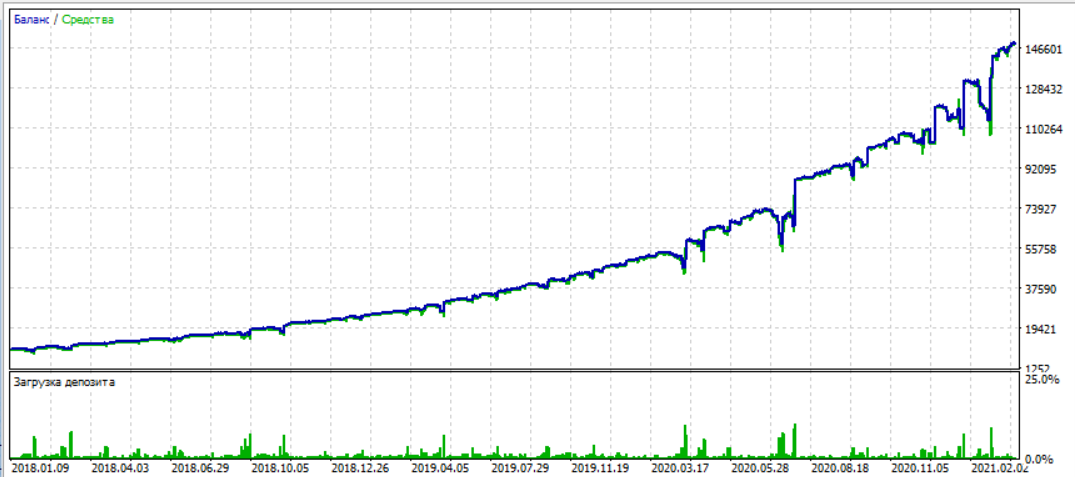Click the 2018.10.05 date label
The height and width of the screenshot is (477, 1075).
pyautogui.click(x=280, y=469)
